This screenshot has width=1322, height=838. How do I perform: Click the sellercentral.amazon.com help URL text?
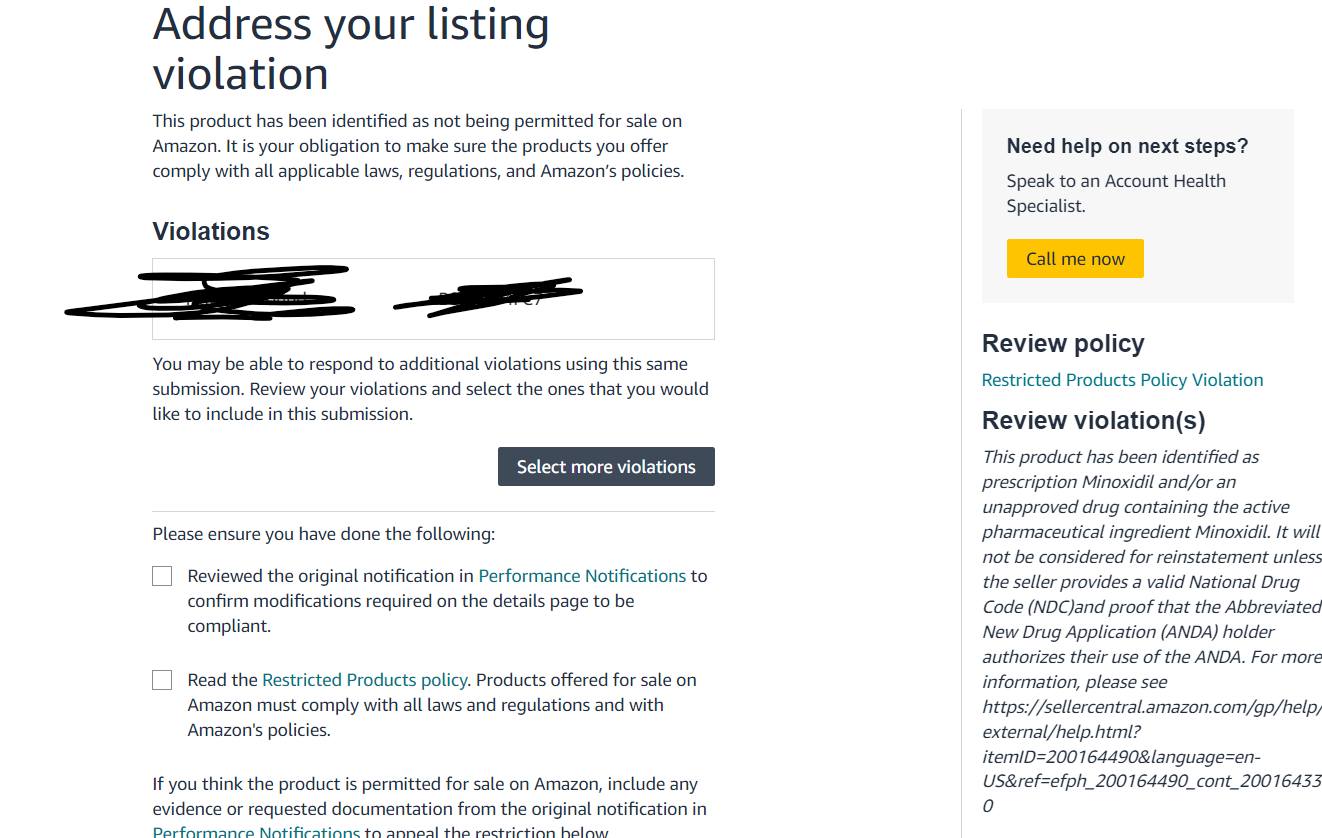pyautogui.click(x=1152, y=756)
